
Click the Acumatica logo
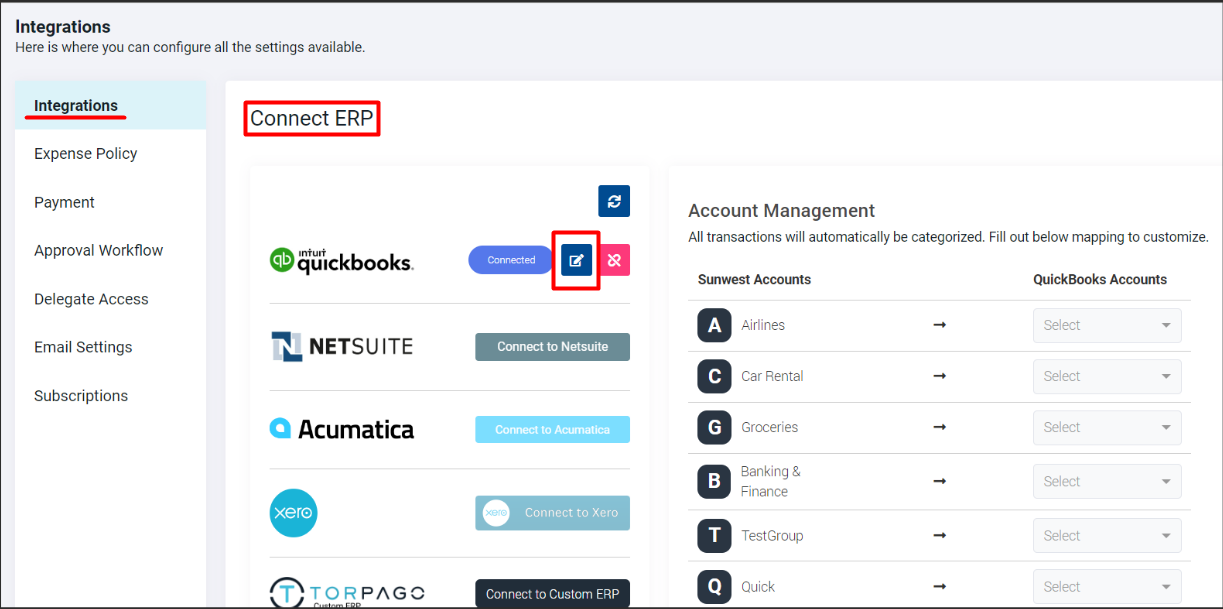coord(342,429)
